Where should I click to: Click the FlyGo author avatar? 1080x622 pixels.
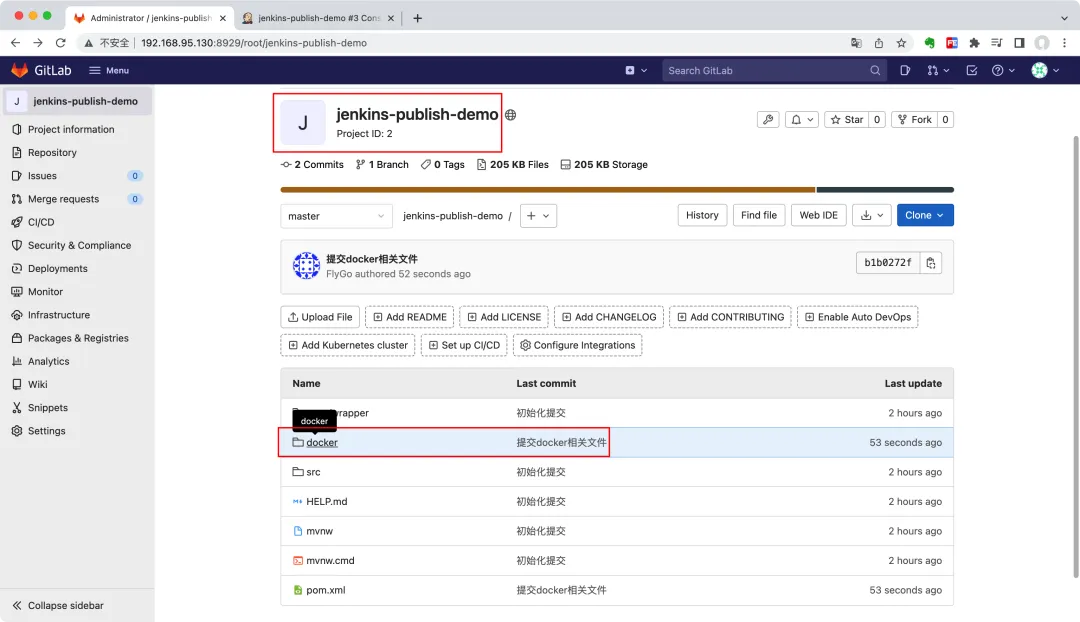306,266
